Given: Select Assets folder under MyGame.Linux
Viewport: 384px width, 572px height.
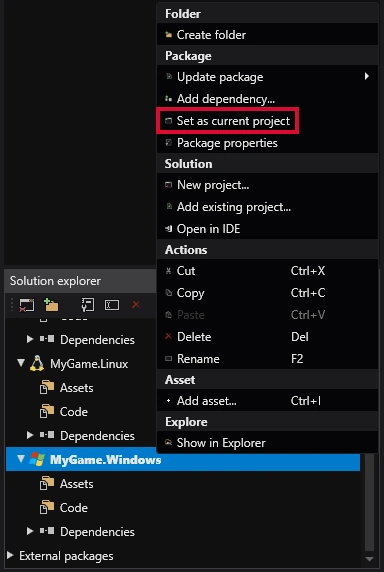Looking at the screenshot, I should coord(76,388).
